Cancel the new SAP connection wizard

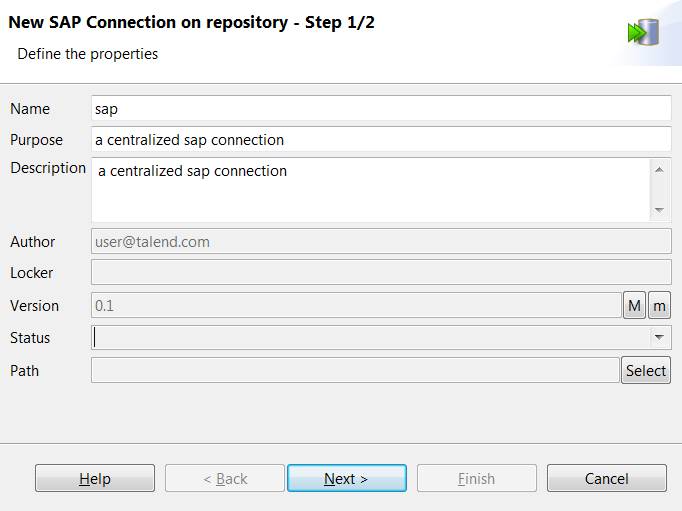(606, 479)
